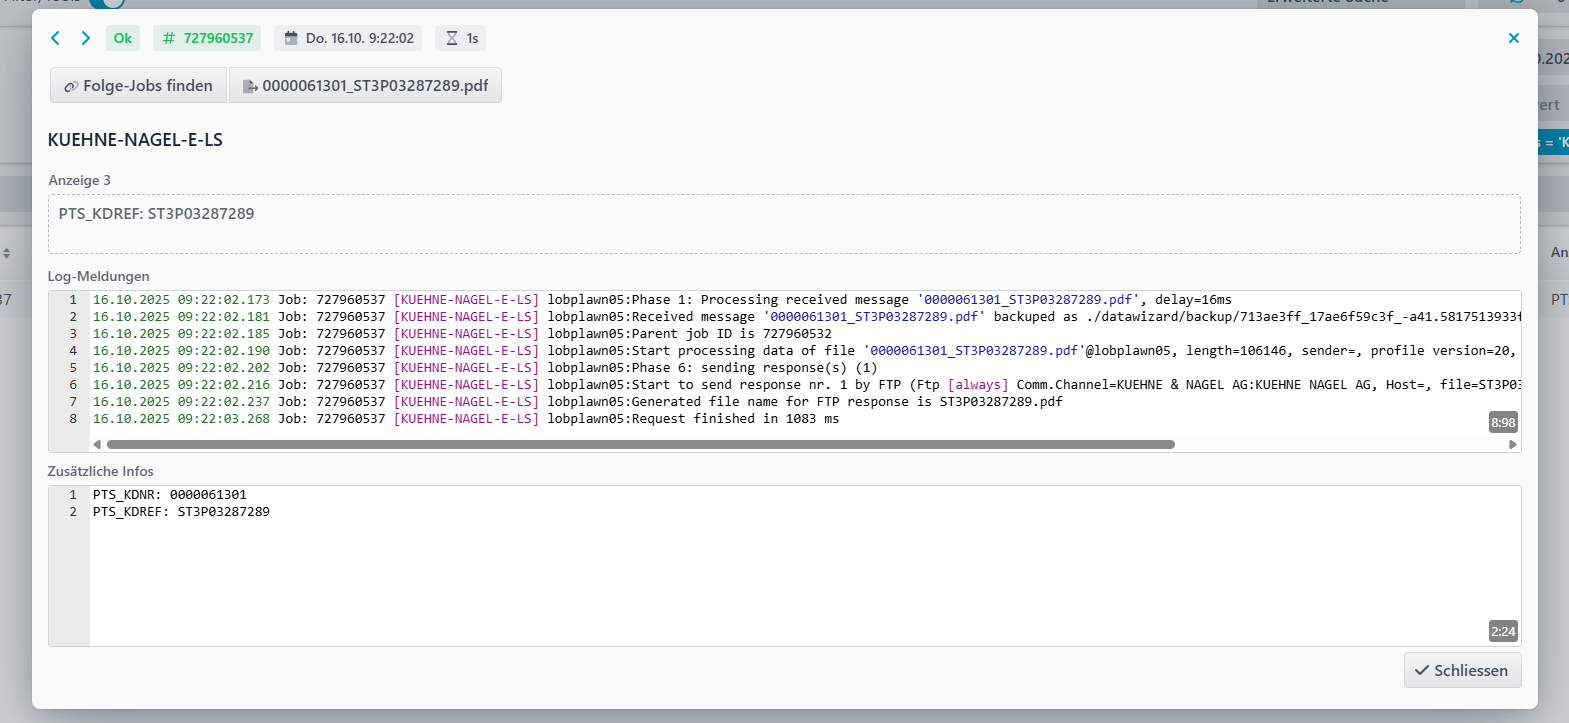Click the 'Parent job ID is 727960532' log entry
The width and height of the screenshot is (1569, 723).
point(689,334)
